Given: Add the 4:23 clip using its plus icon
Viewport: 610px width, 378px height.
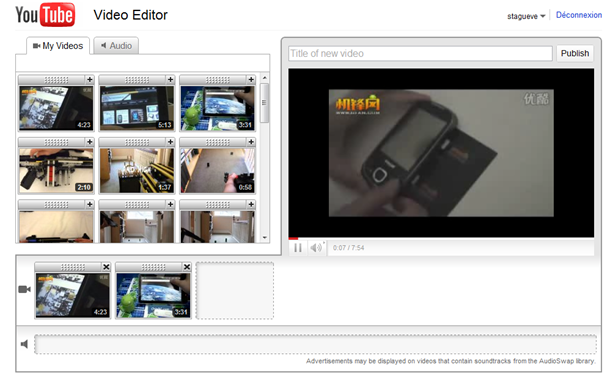Looking at the screenshot, I should click(x=89, y=80).
